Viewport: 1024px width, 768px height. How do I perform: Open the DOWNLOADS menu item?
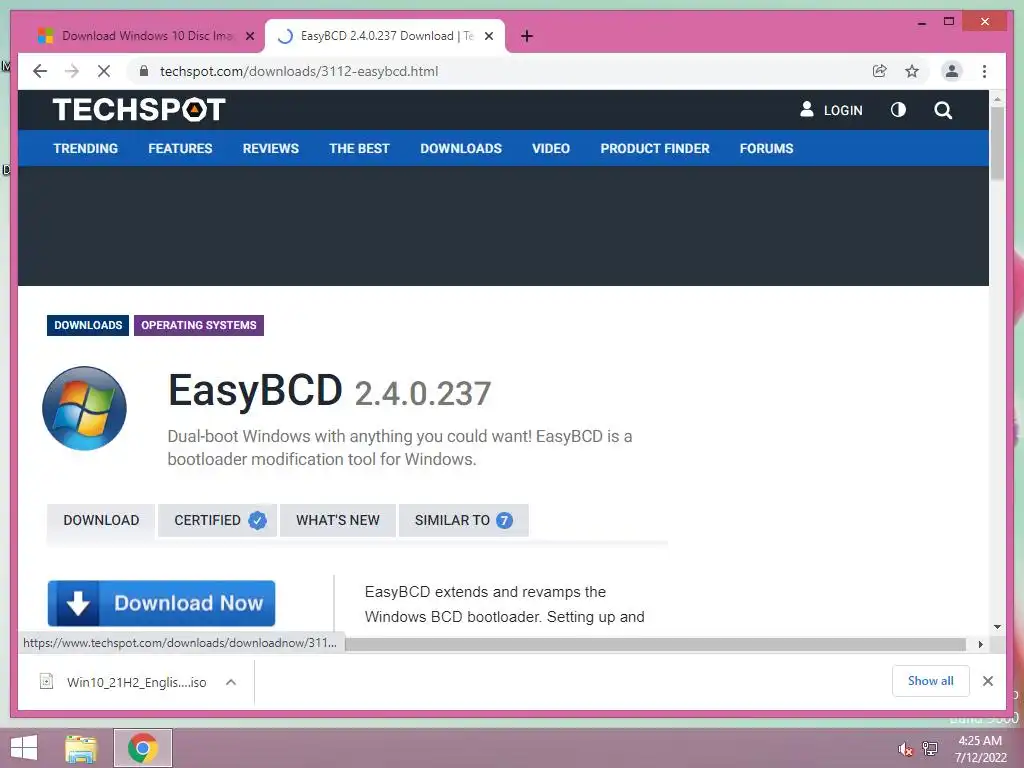click(x=461, y=148)
